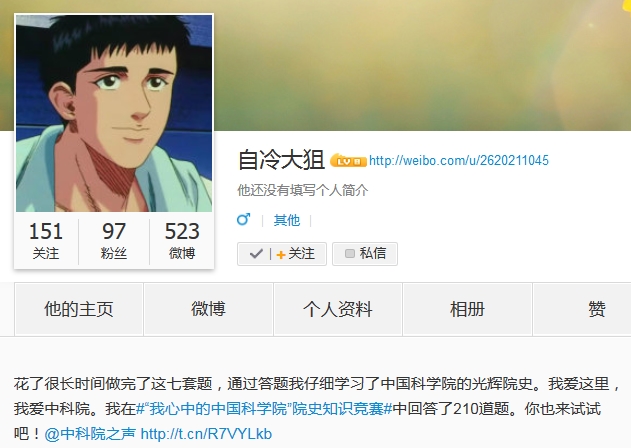Follow the user with the 关注 button
The image size is (631, 448).
[282, 254]
